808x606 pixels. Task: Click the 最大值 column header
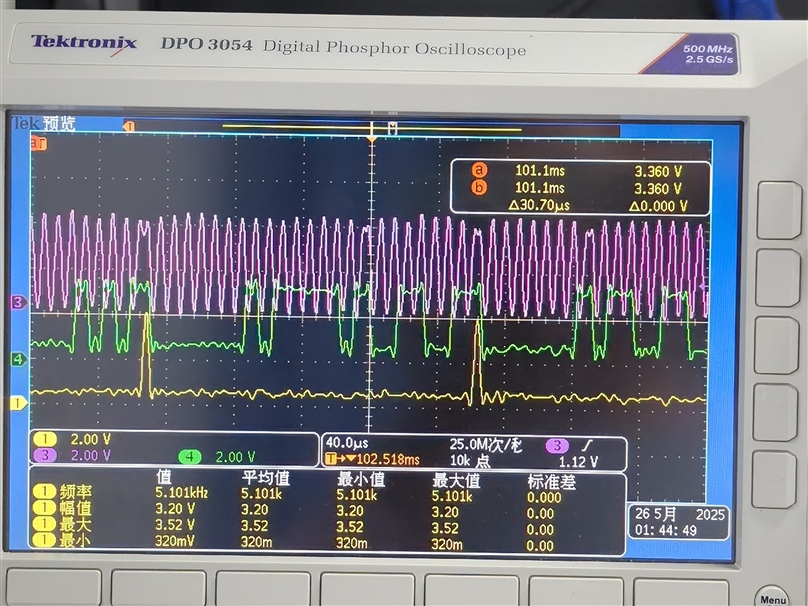tap(456, 480)
